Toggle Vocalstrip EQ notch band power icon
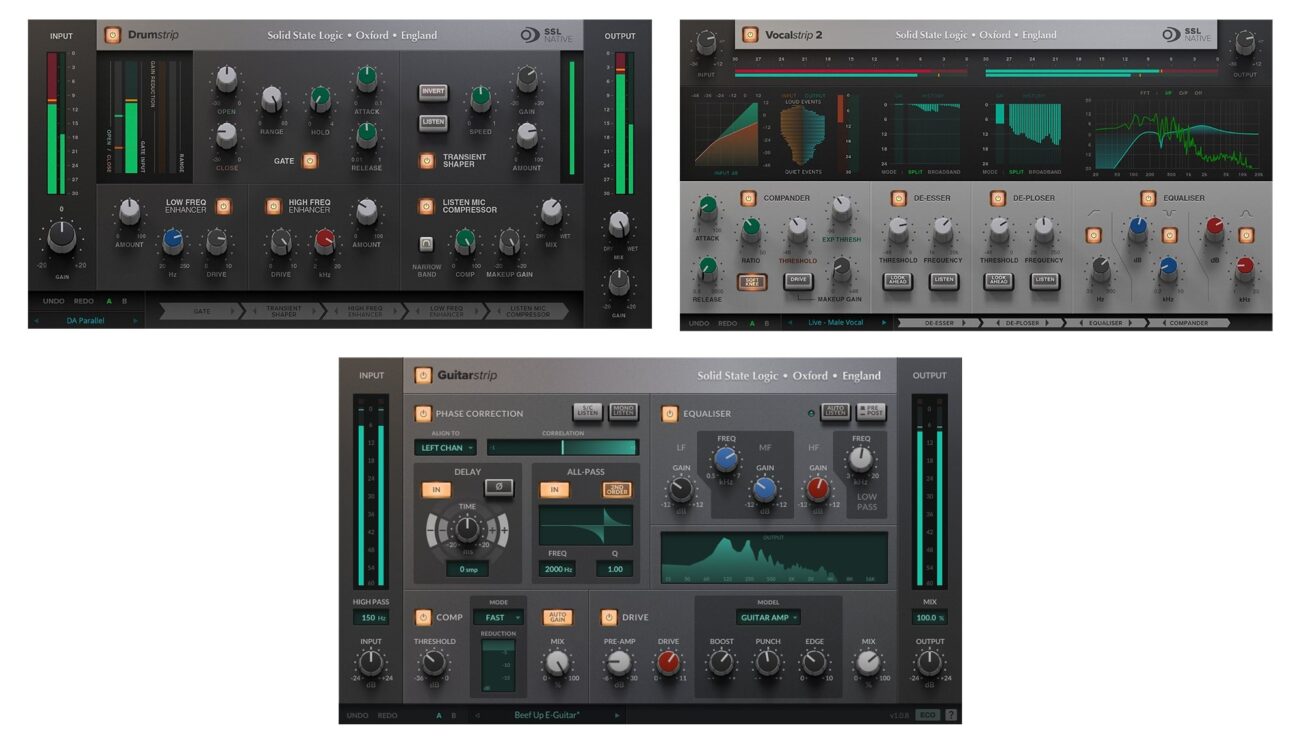This screenshot has height=749, width=1300. 1169,235
